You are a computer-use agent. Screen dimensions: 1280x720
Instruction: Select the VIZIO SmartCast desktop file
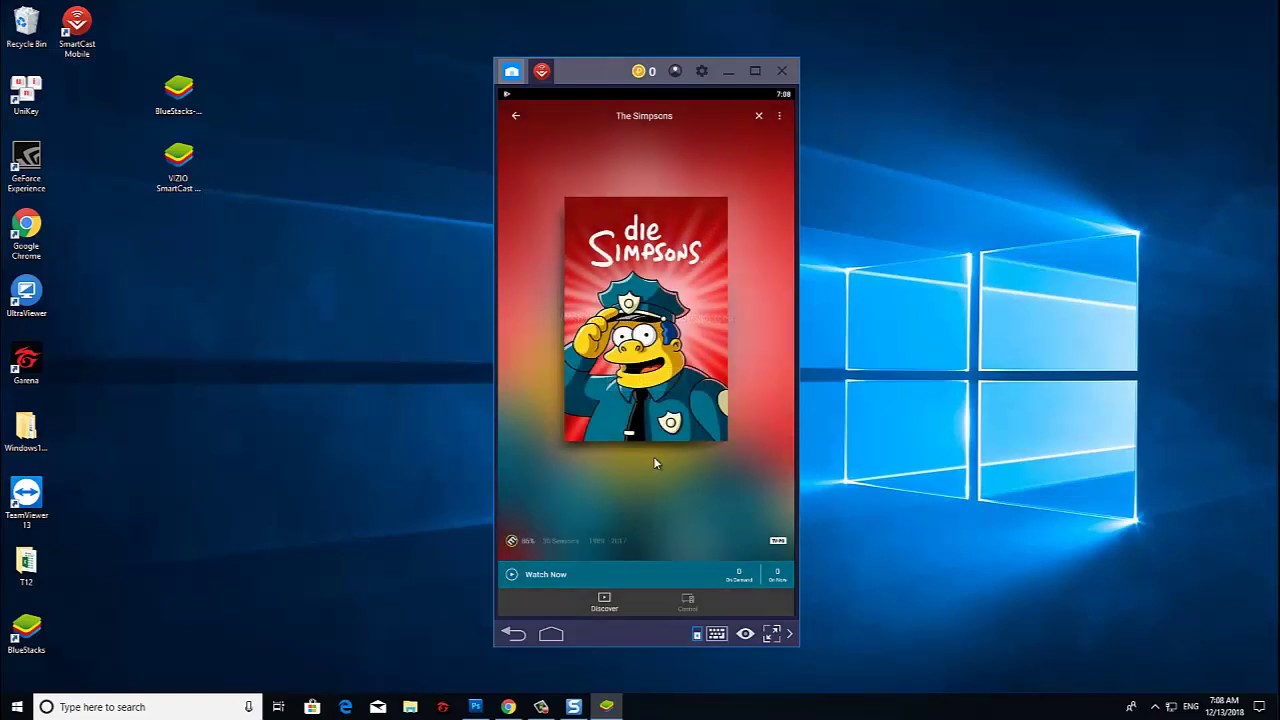pos(178,167)
